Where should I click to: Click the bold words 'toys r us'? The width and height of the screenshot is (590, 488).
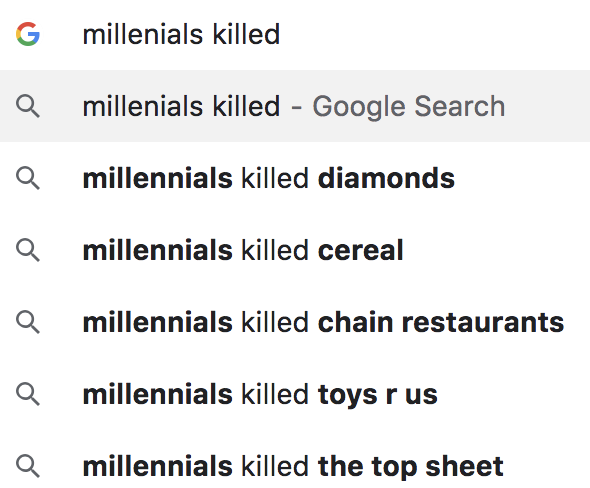pyautogui.click(x=378, y=395)
